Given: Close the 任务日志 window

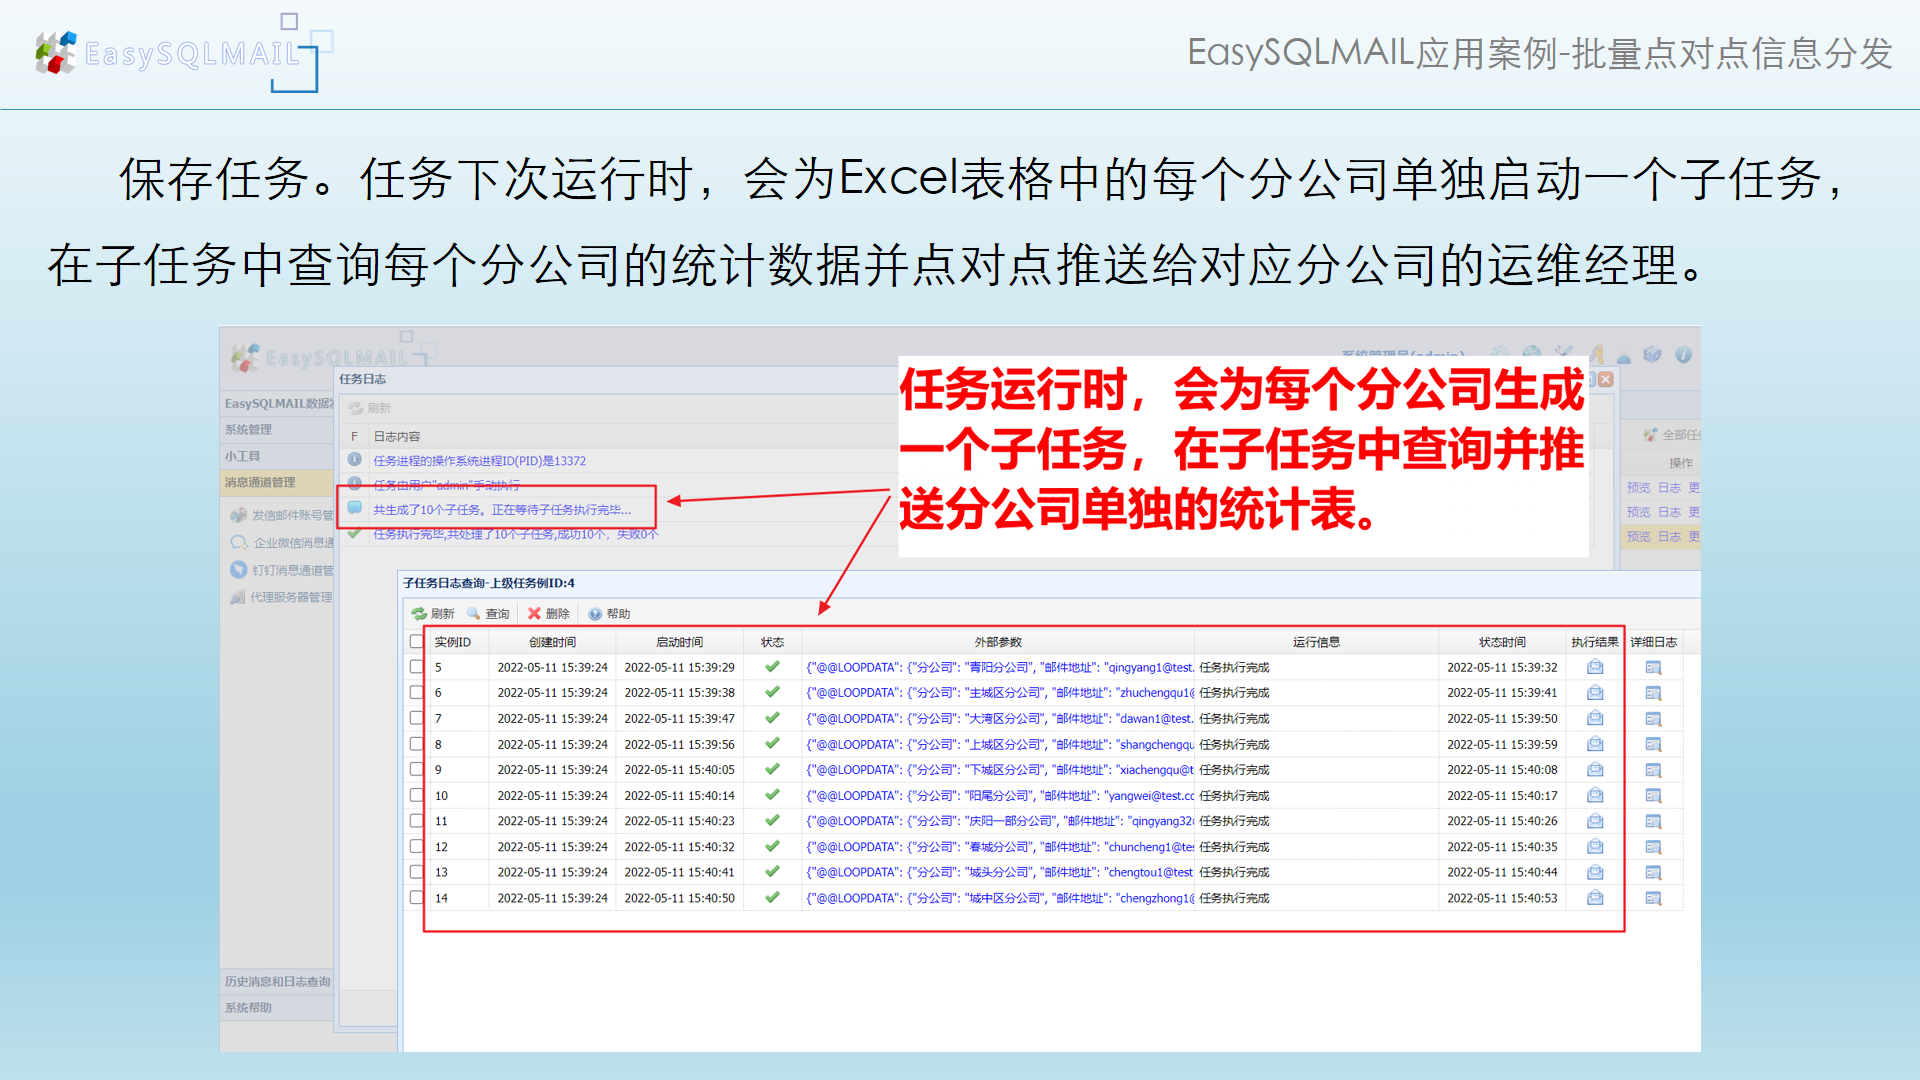Looking at the screenshot, I should click(x=1605, y=379).
